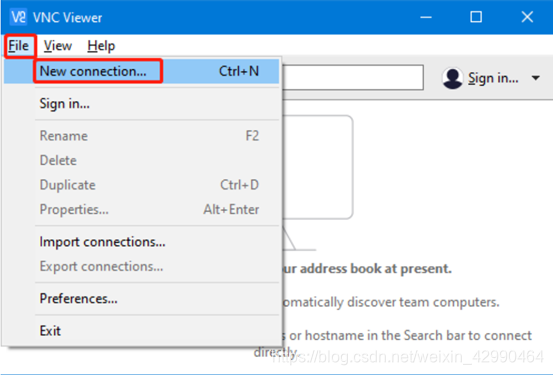
Task: Choose New connection... from File menu
Action: pyautogui.click(x=141, y=71)
